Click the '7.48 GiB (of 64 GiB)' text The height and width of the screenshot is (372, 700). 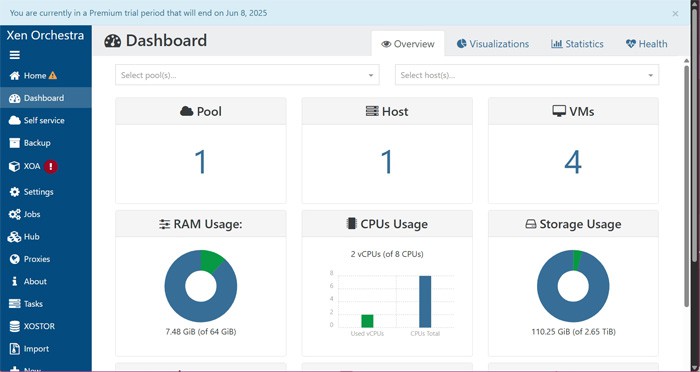201,332
